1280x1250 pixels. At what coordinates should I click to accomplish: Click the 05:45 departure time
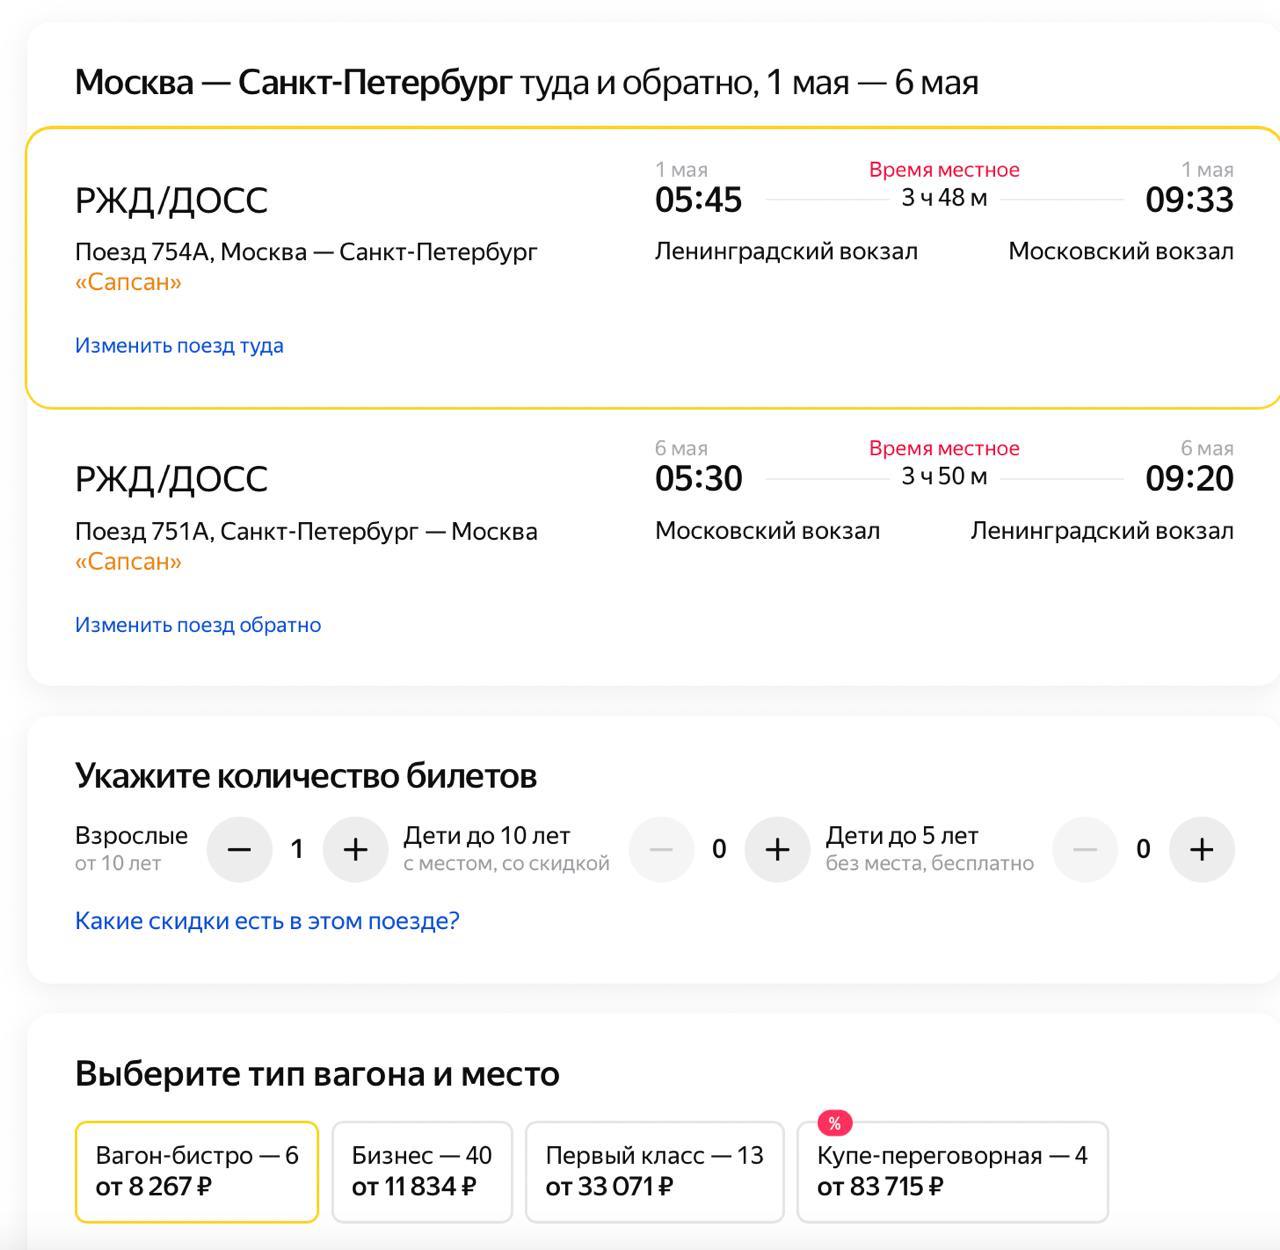click(x=698, y=200)
